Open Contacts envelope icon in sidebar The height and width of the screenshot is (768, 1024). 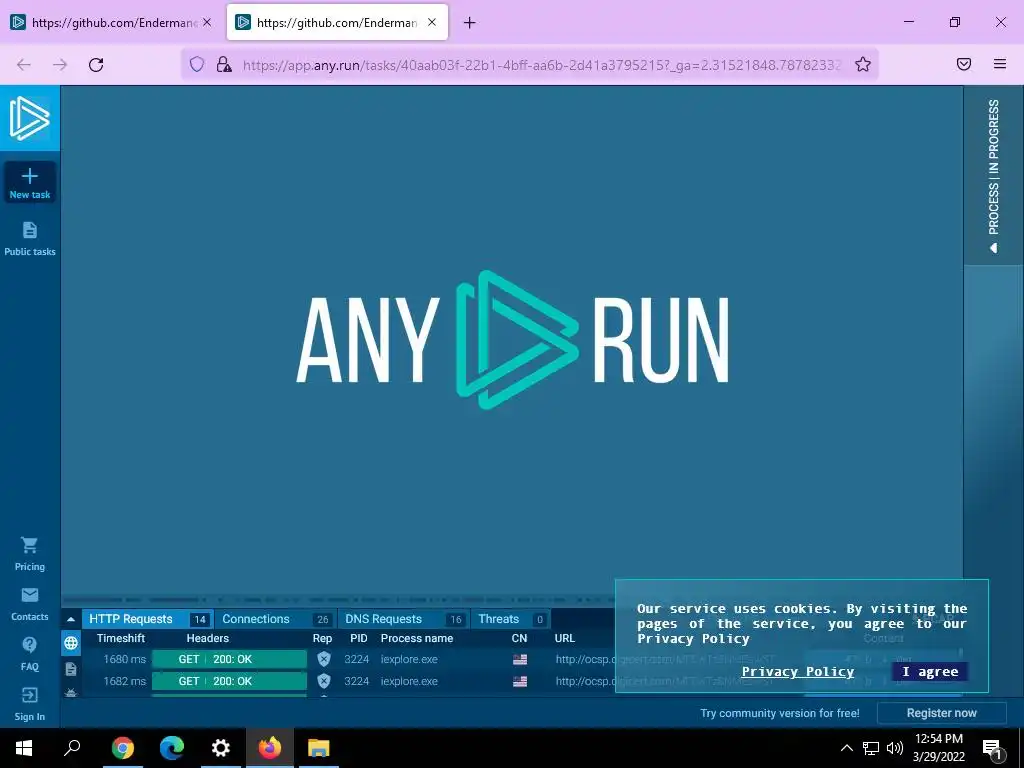tap(29, 595)
